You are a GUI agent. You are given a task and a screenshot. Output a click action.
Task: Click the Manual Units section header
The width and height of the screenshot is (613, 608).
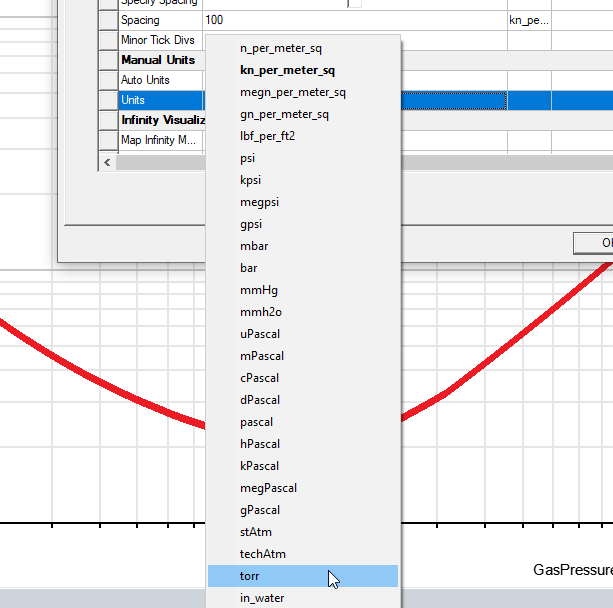point(158,60)
